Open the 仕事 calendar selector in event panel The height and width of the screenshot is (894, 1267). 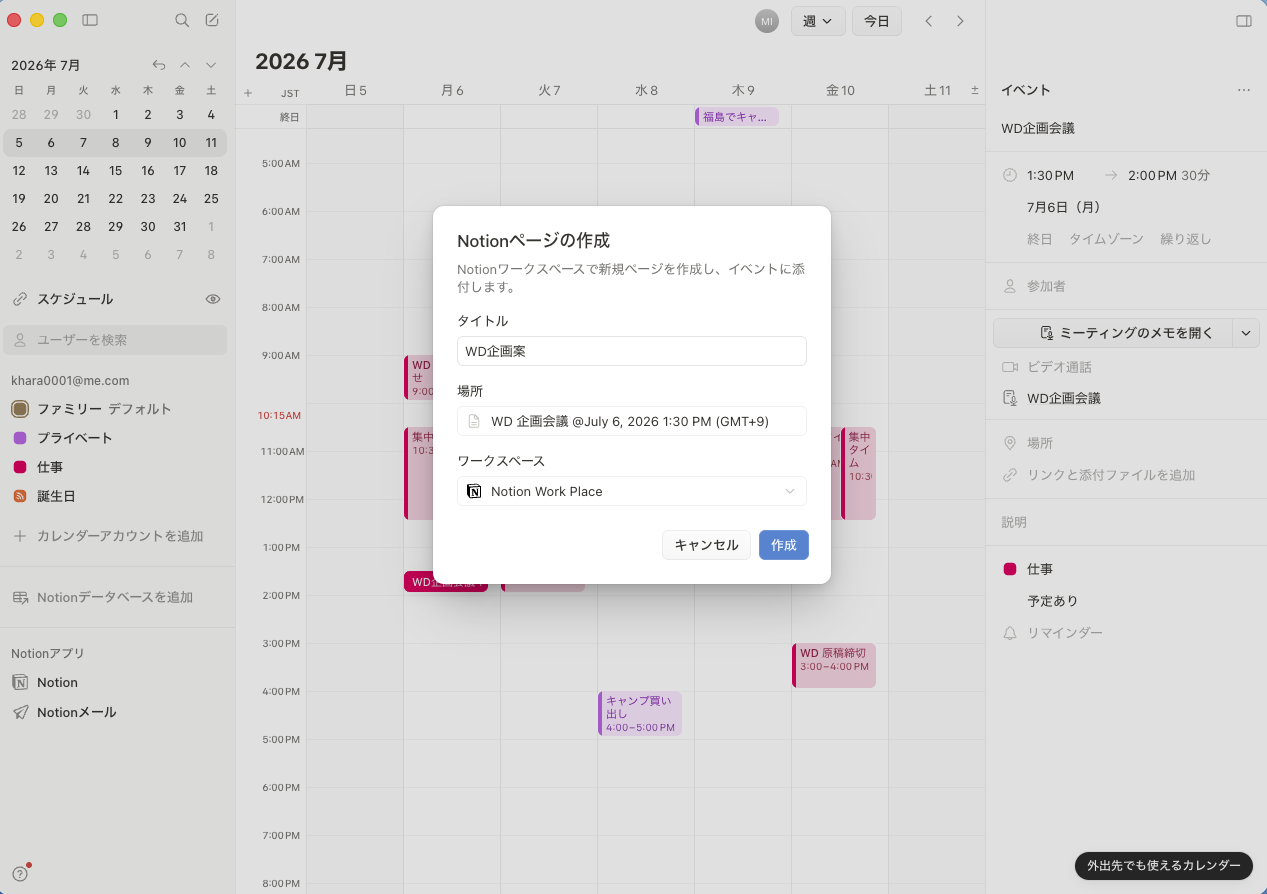point(1040,569)
